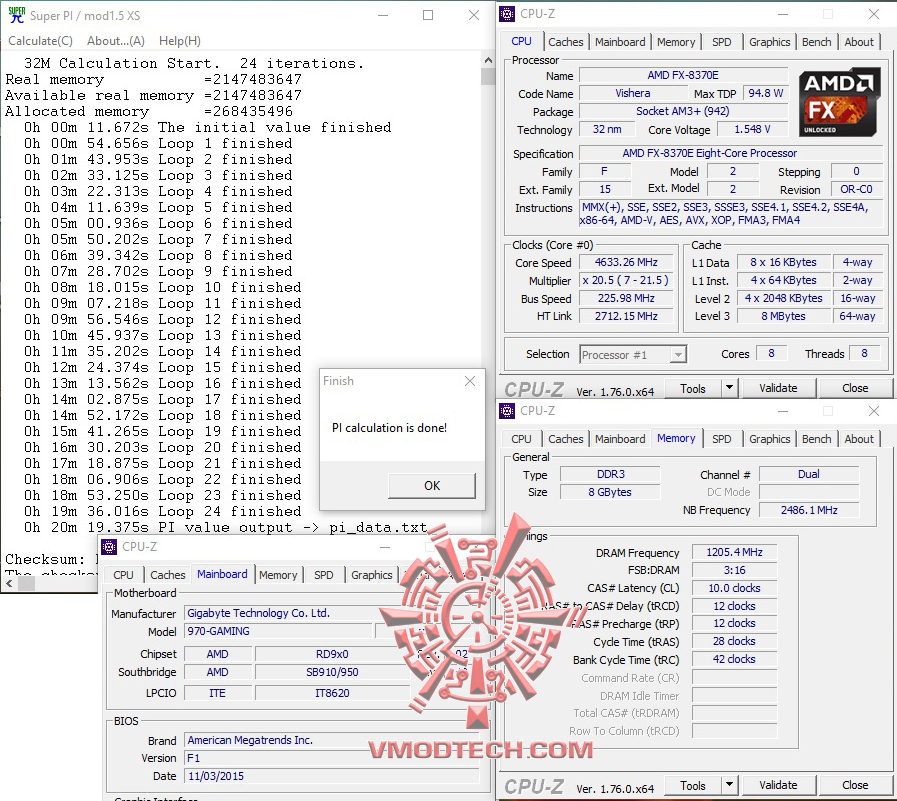Click the Bus Speed value 225.98 MHz

click(x=626, y=298)
